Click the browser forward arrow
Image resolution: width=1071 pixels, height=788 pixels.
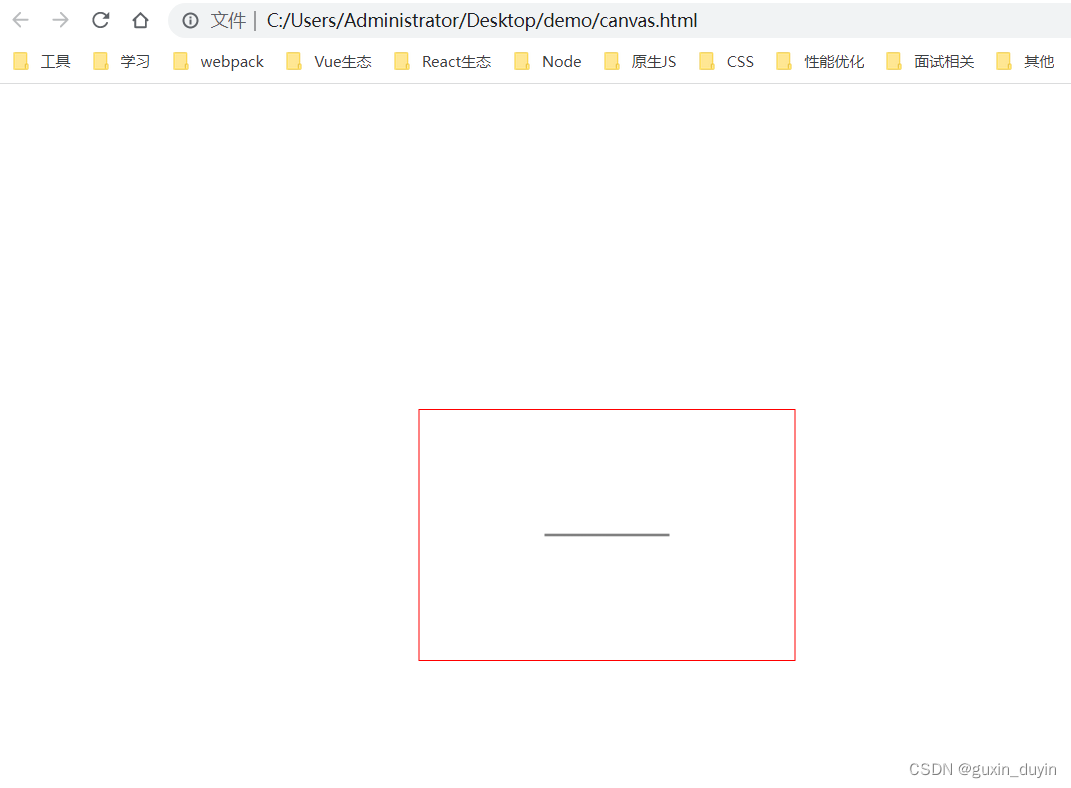point(60,20)
